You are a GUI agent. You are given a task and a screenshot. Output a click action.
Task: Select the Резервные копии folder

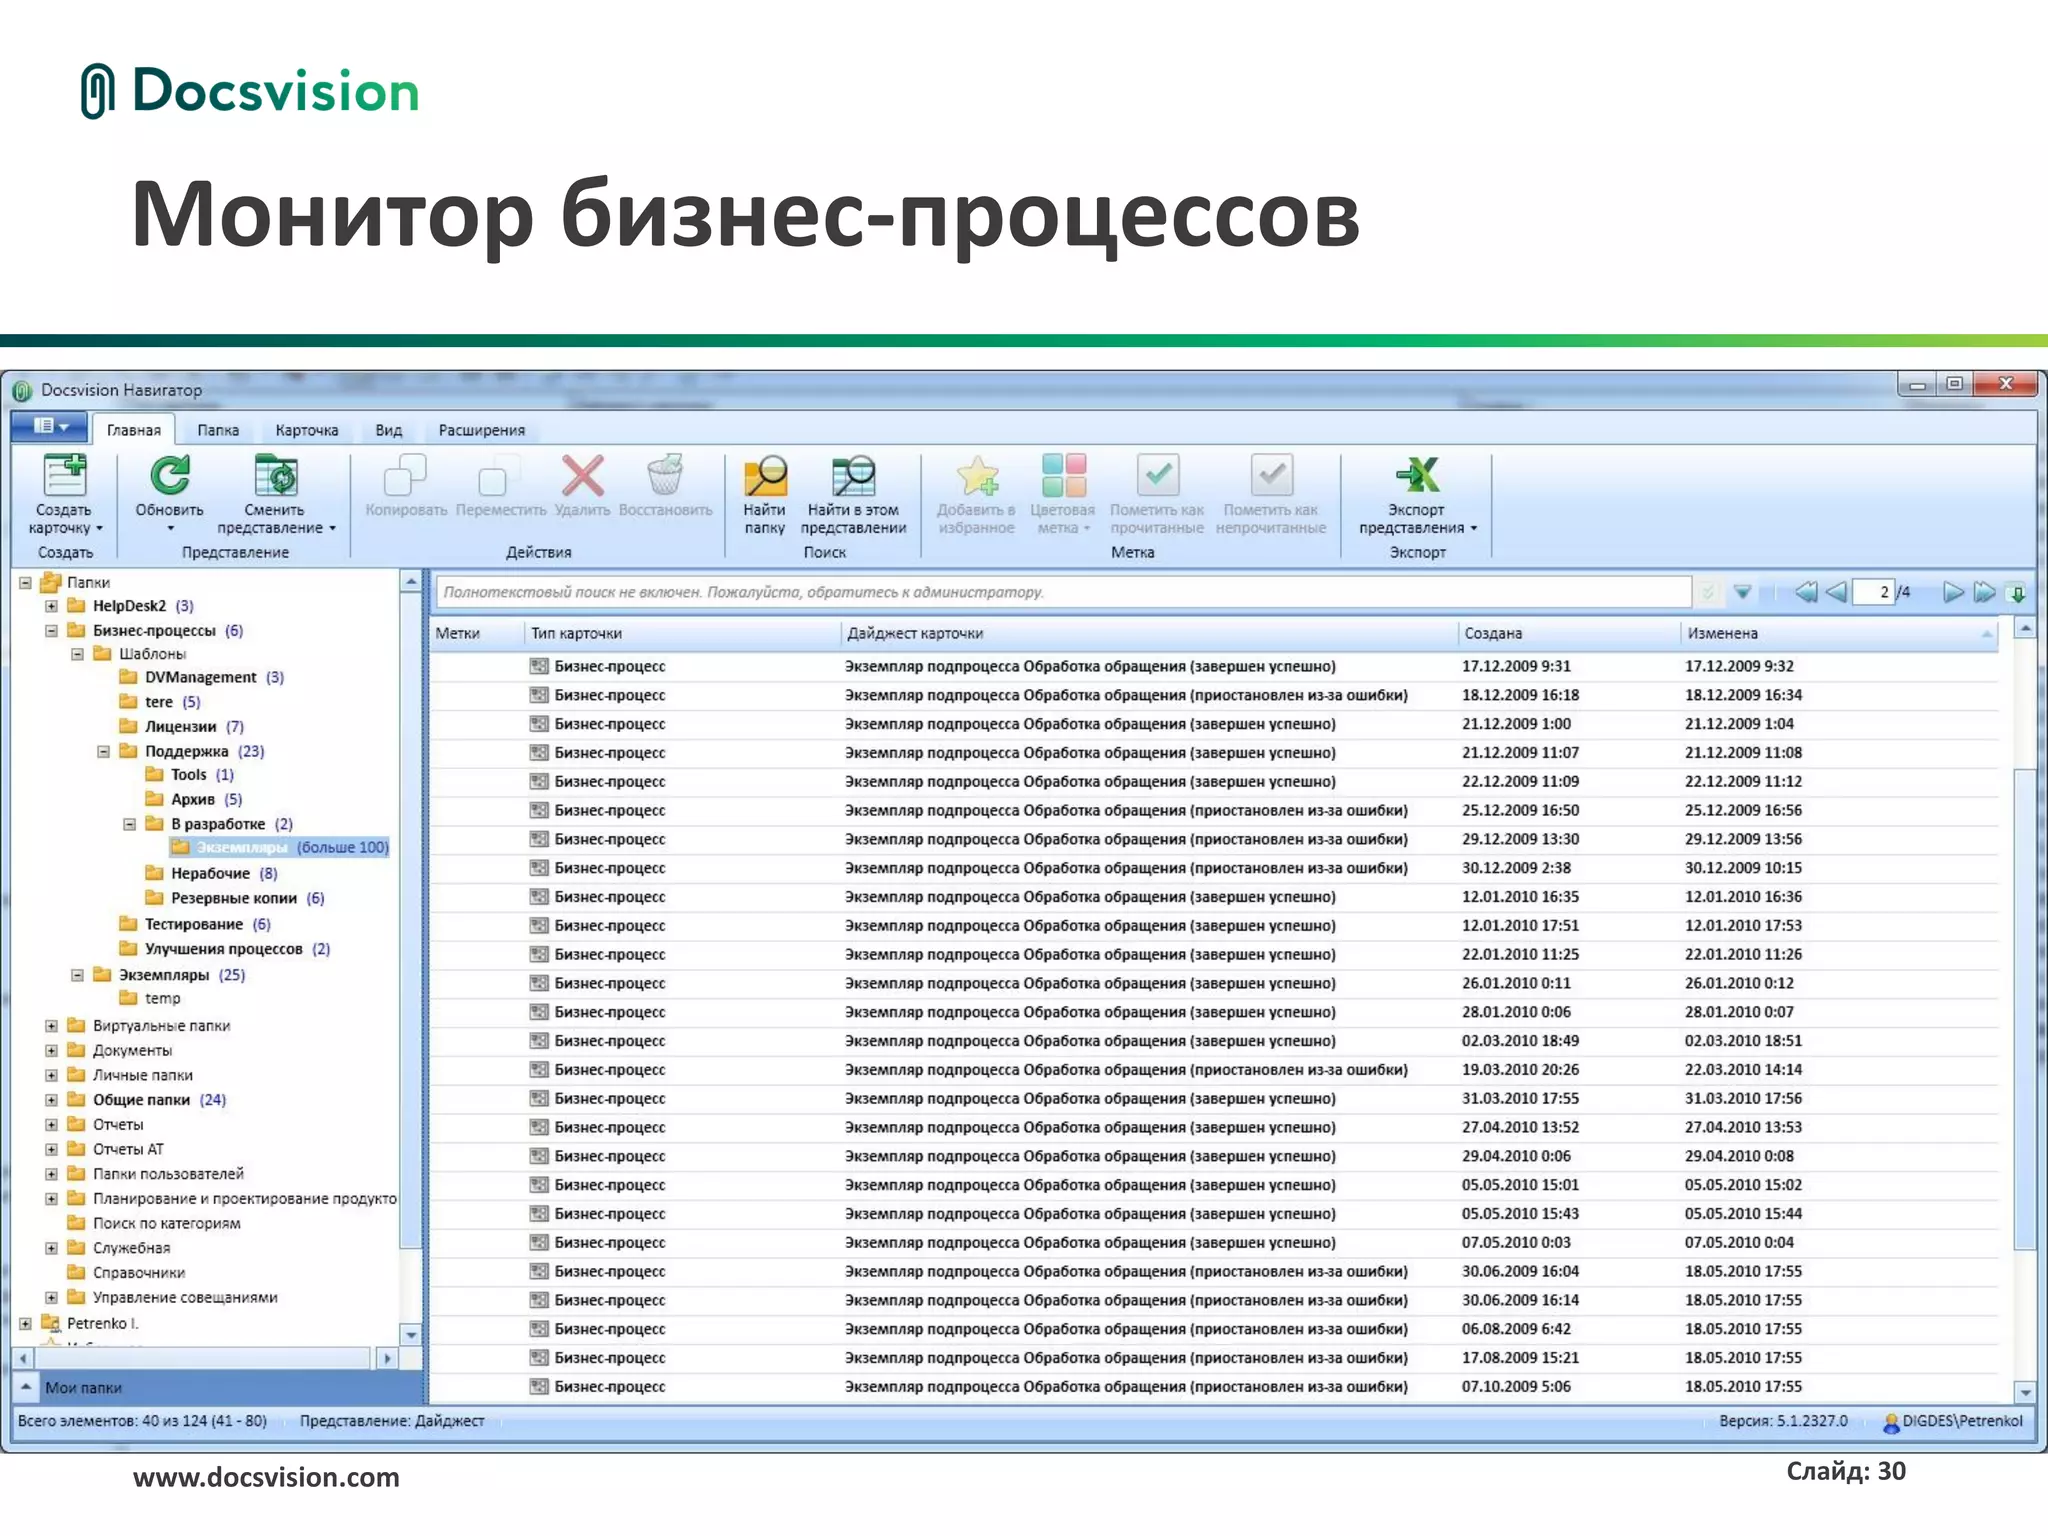(234, 898)
